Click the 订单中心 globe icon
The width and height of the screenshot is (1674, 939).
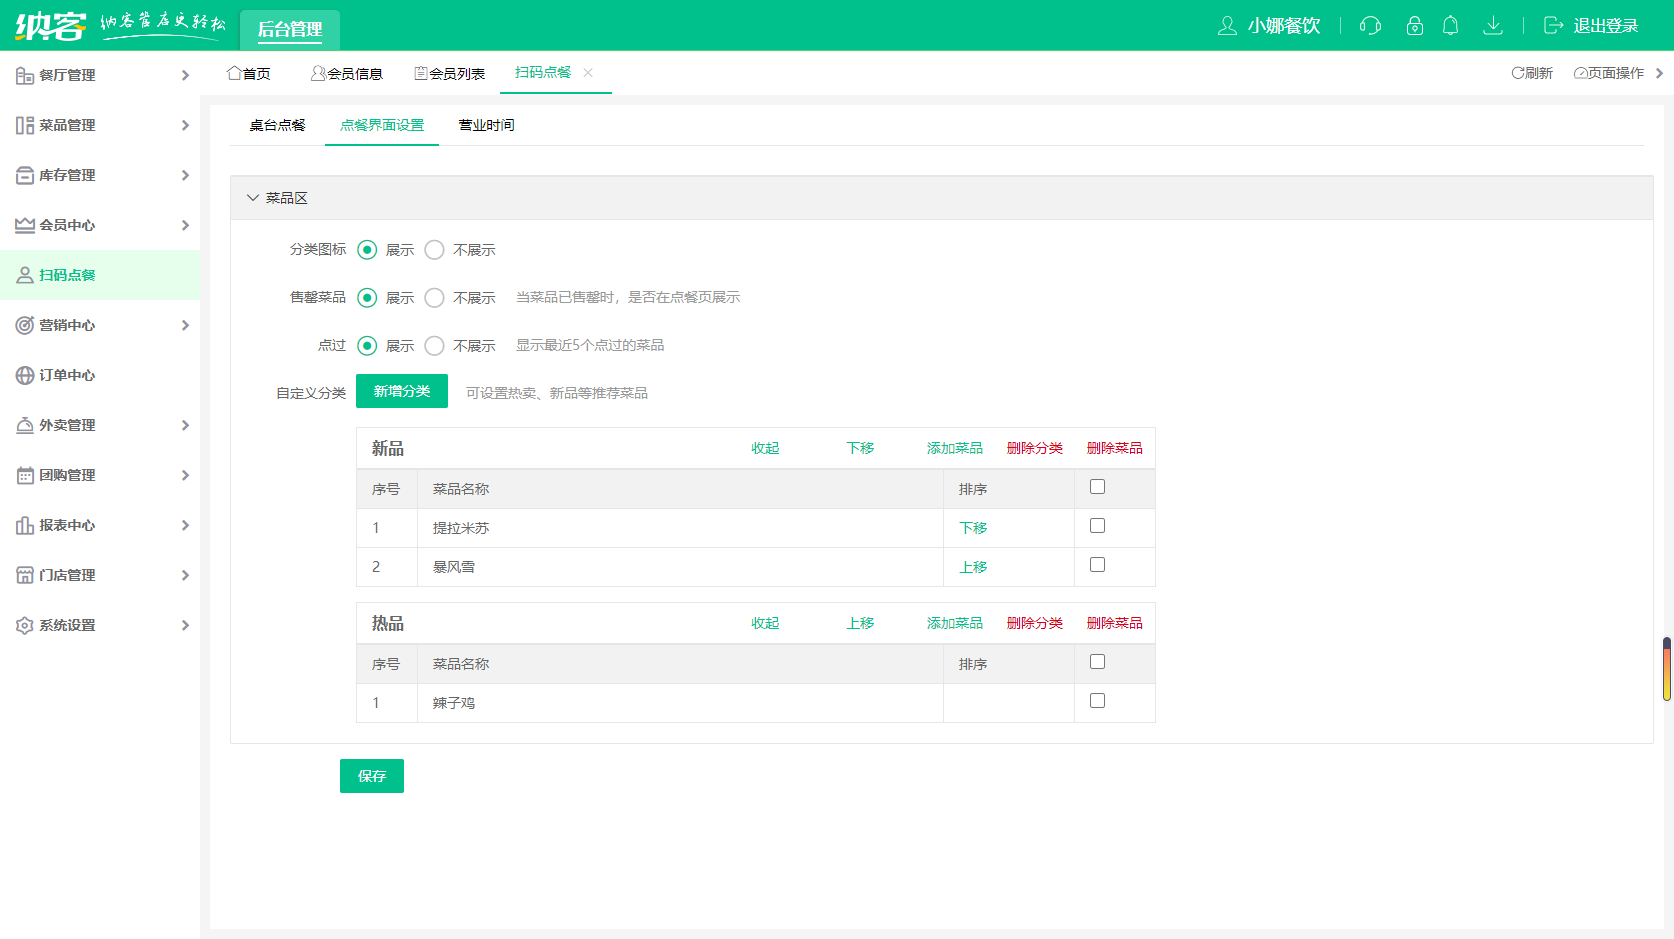(x=24, y=375)
